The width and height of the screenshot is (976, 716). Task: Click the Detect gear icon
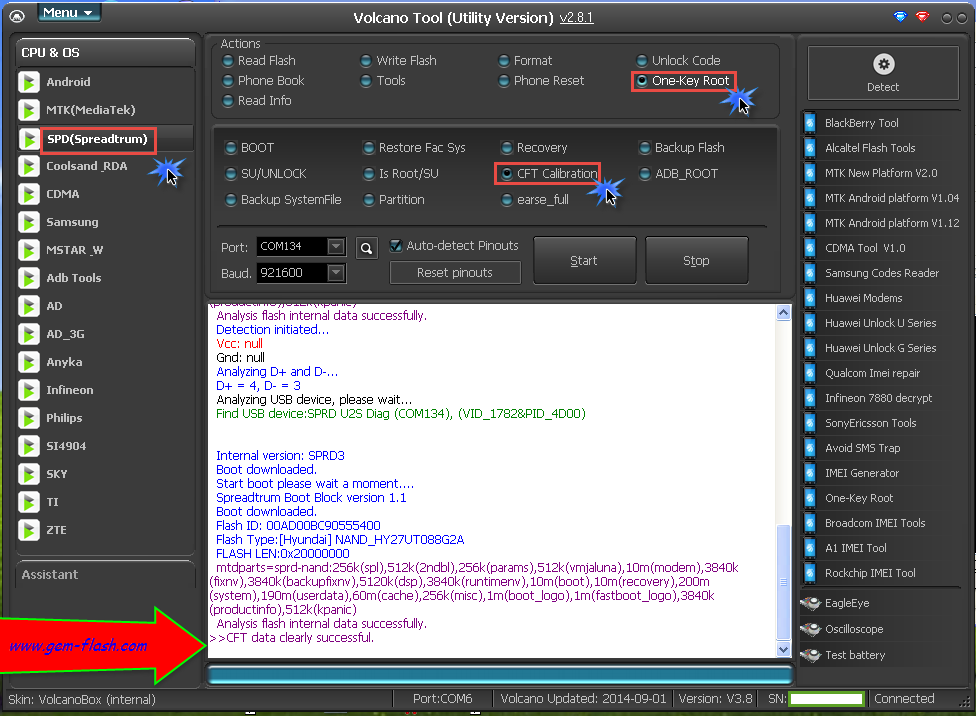coord(883,64)
